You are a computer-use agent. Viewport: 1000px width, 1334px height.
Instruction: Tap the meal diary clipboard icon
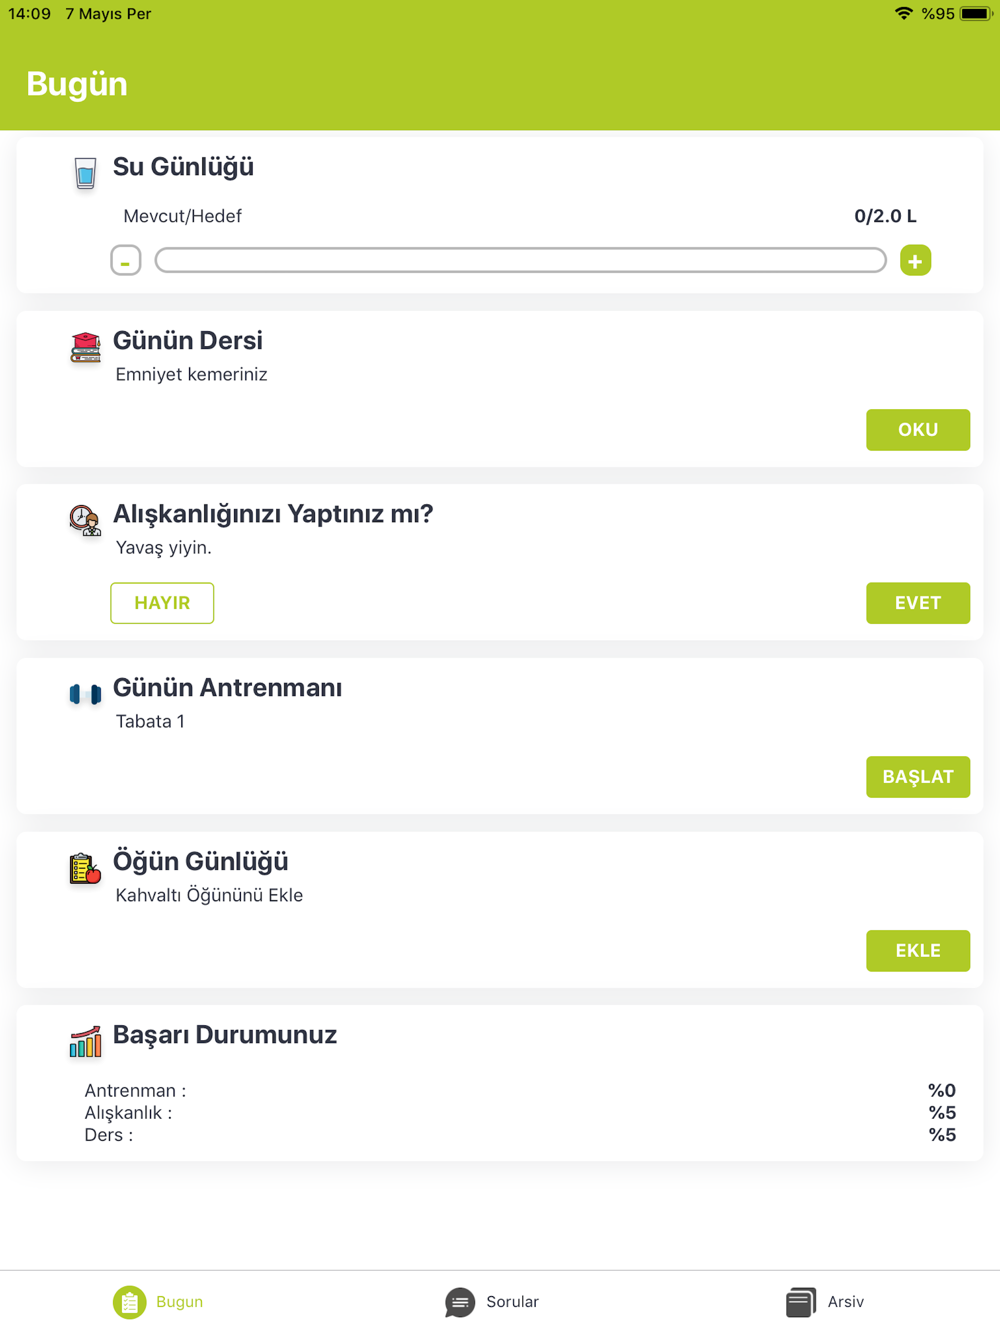(85, 868)
